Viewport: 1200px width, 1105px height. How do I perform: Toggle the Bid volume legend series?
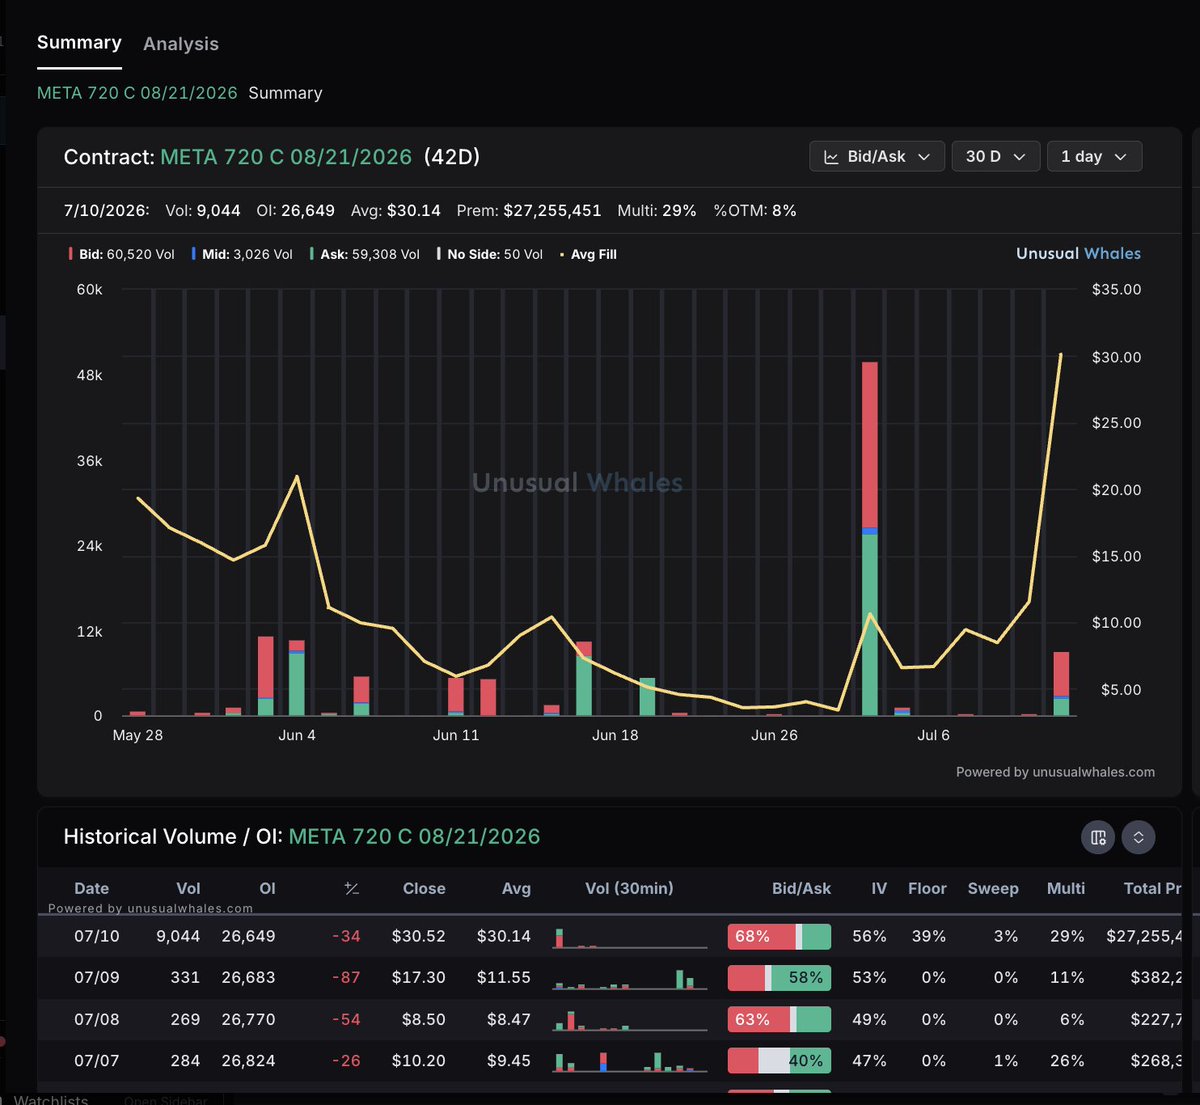click(x=121, y=254)
